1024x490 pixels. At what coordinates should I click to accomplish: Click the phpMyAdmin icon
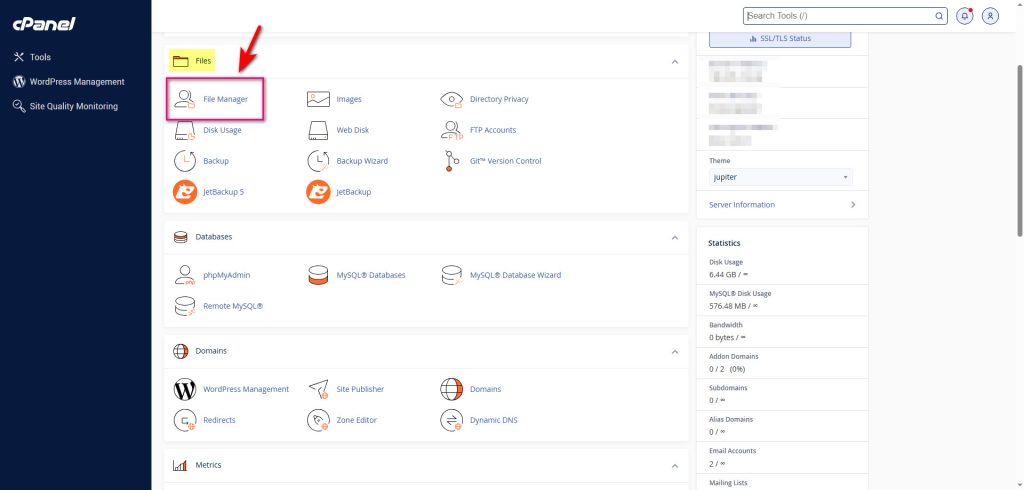click(185, 275)
